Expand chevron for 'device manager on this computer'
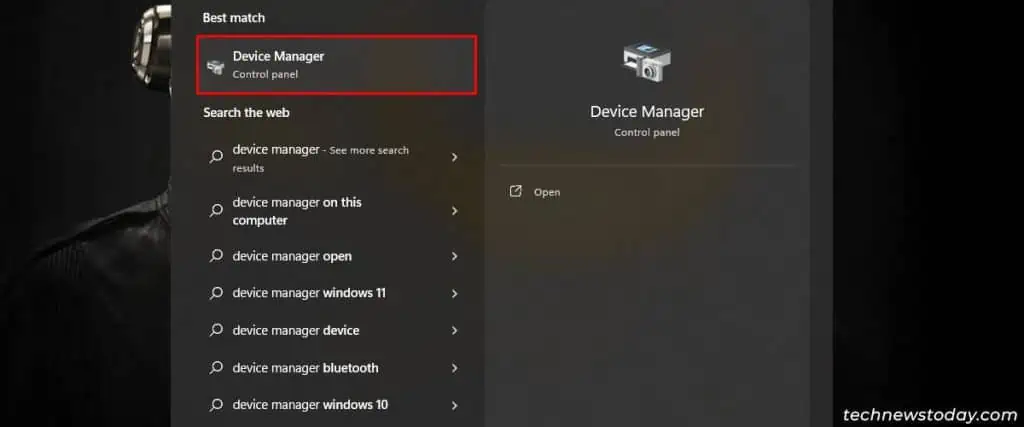The height and width of the screenshot is (427, 1024). pyautogui.click(x=455, y=211)
